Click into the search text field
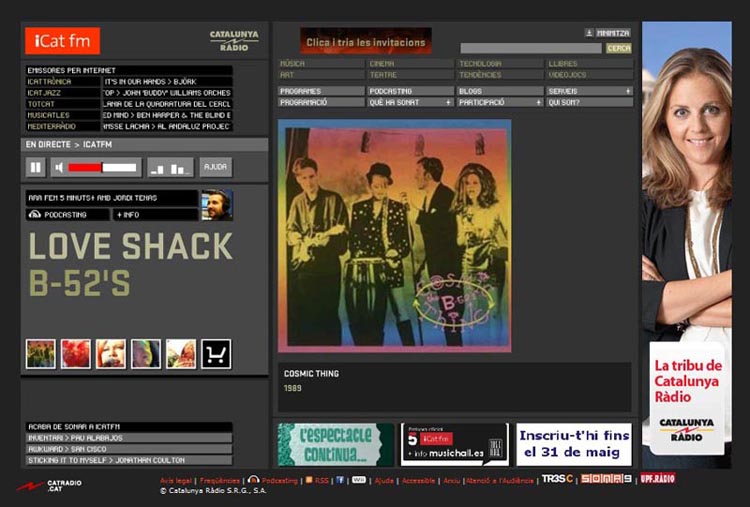 tap(530, 48)
